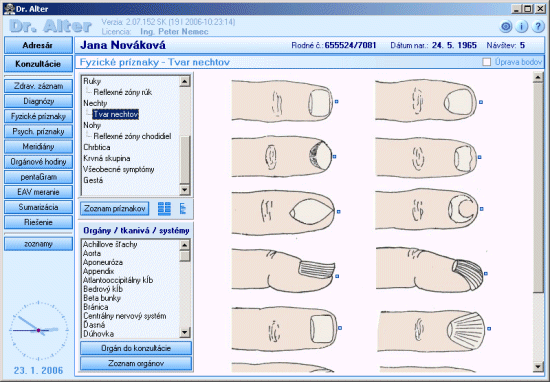Open the Psych. príznaky tab
Viewport: 550px width, 382px height.
tap(38, 131)
